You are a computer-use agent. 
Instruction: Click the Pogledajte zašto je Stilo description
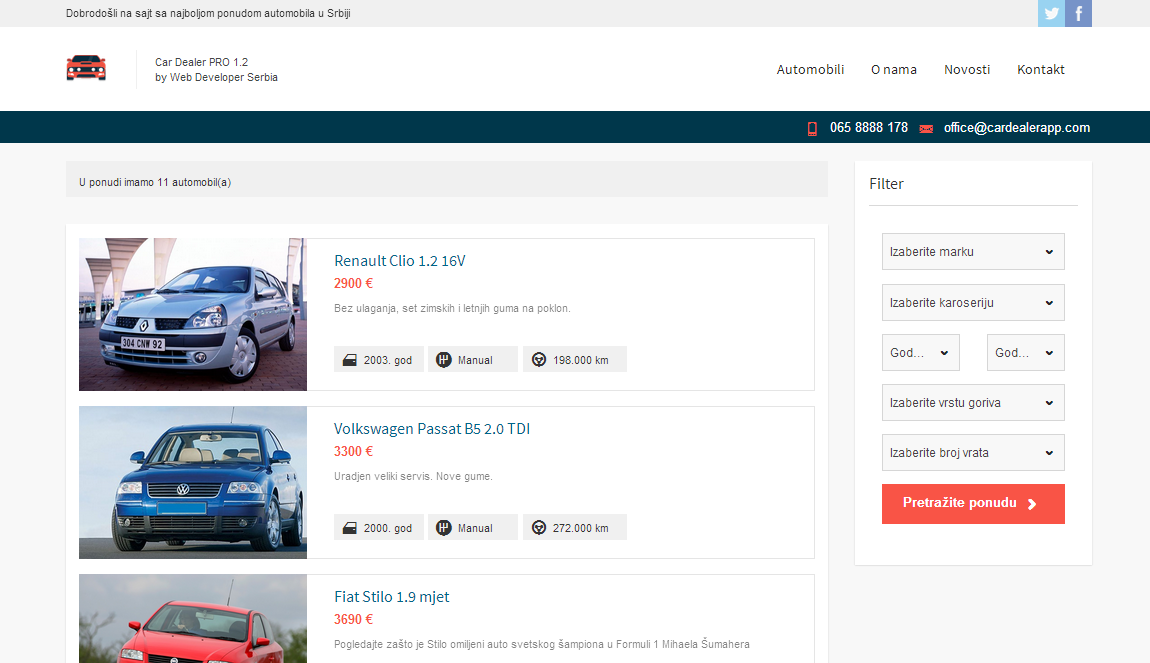tap(542, 645)
